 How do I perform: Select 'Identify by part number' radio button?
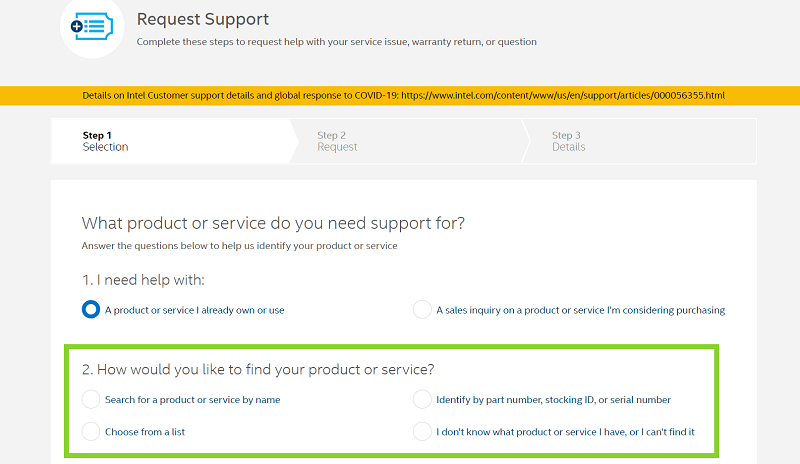point(422,400)
